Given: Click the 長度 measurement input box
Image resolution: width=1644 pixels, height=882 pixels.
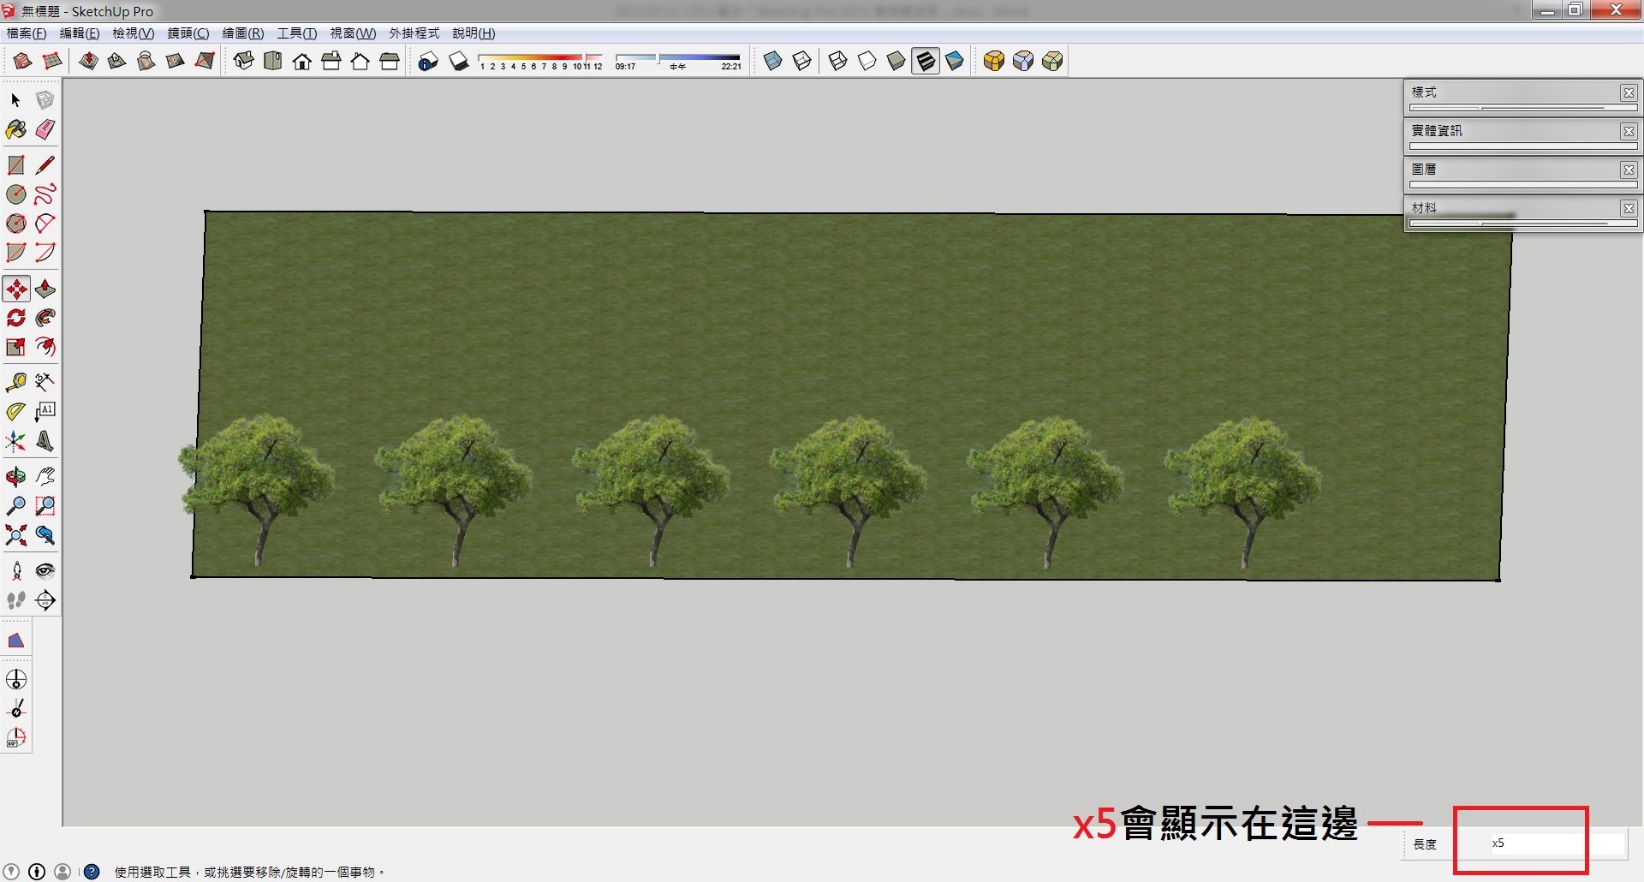Looking at the screenshot, I should click(x=1540, y=844).
